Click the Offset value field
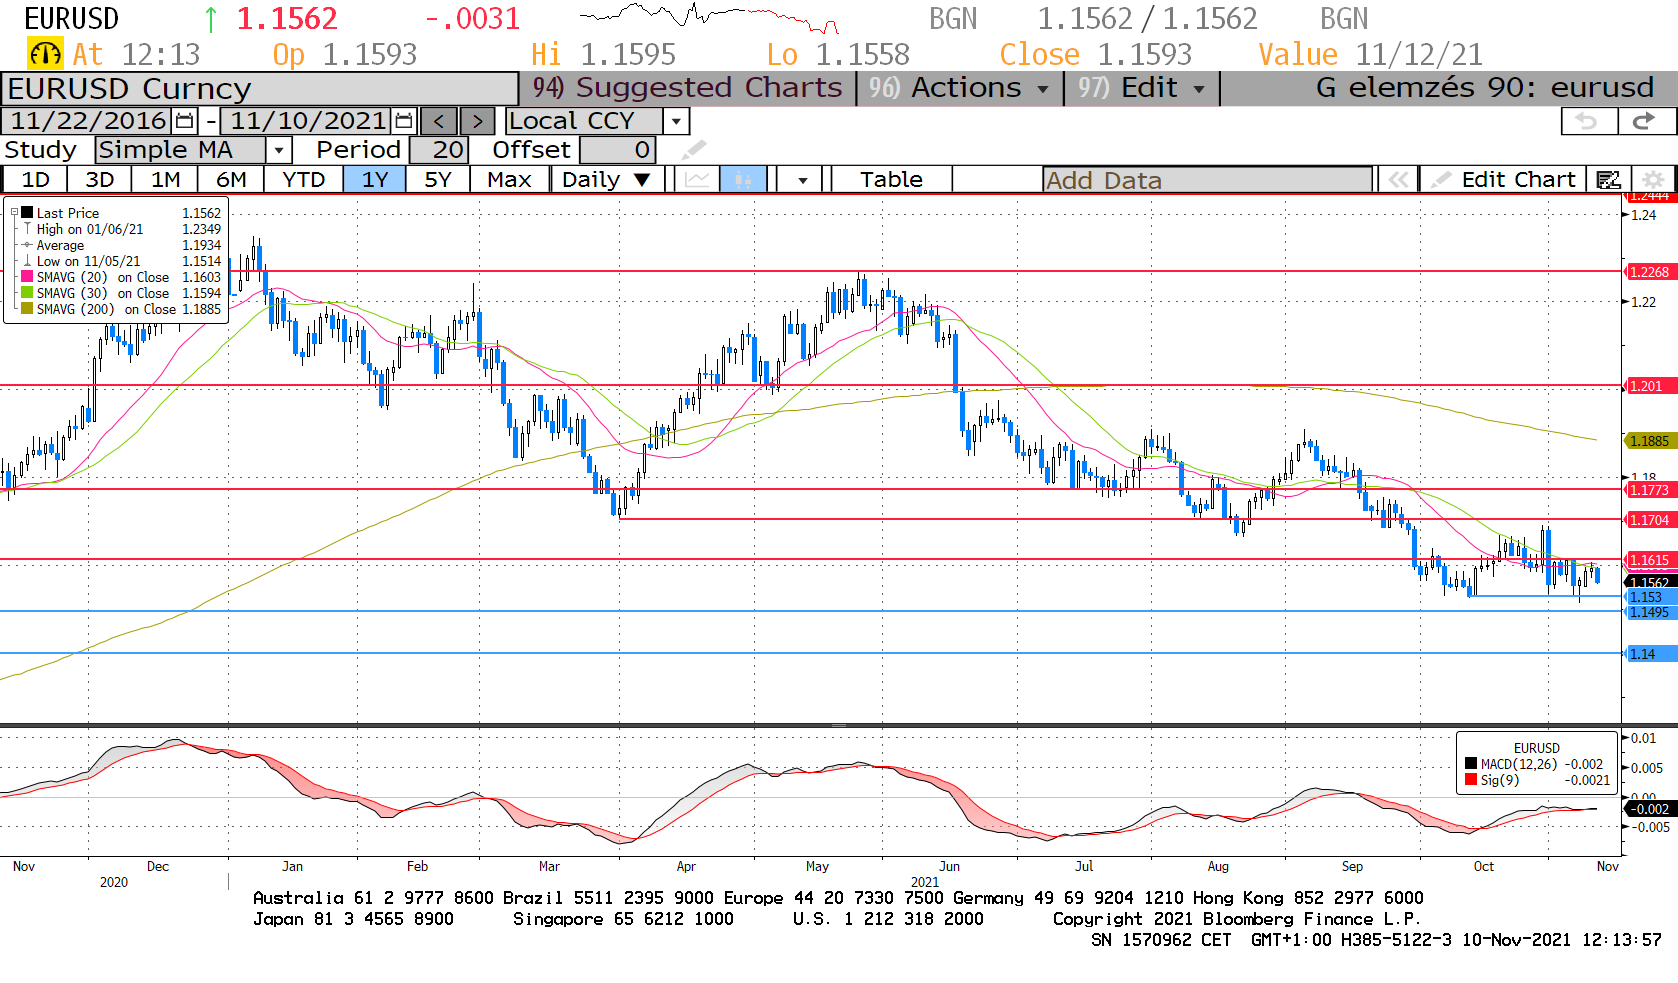This screenshot has height=983, width=1678. 617,150
